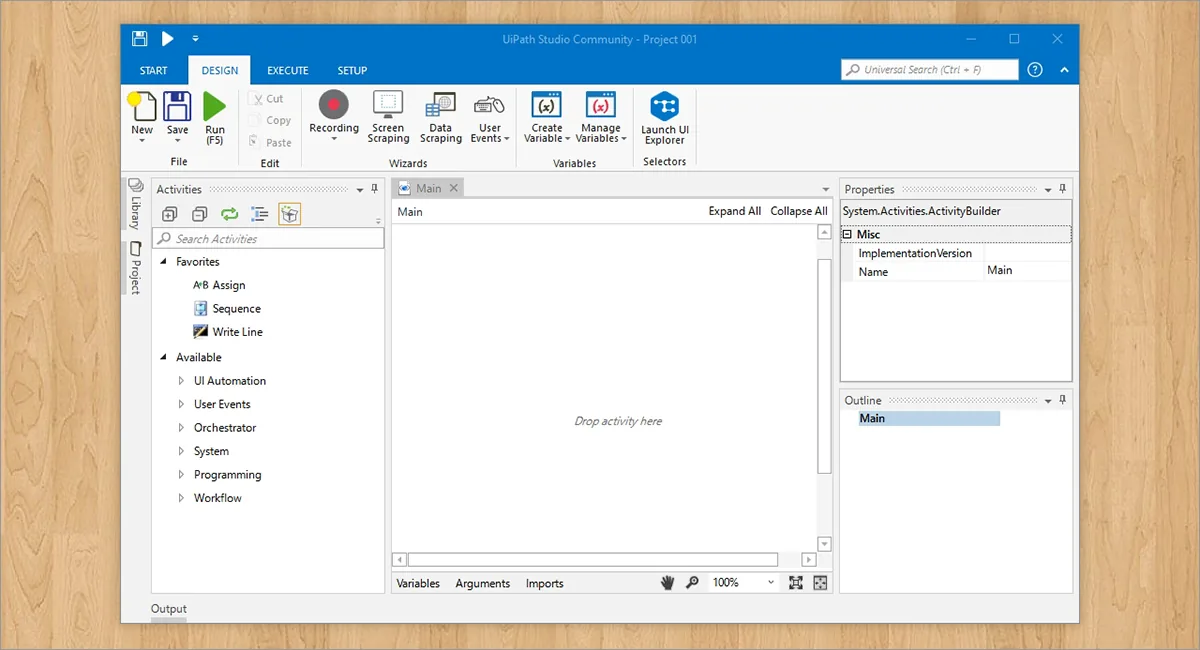Collapse the Available tree group

click(164, 358)
